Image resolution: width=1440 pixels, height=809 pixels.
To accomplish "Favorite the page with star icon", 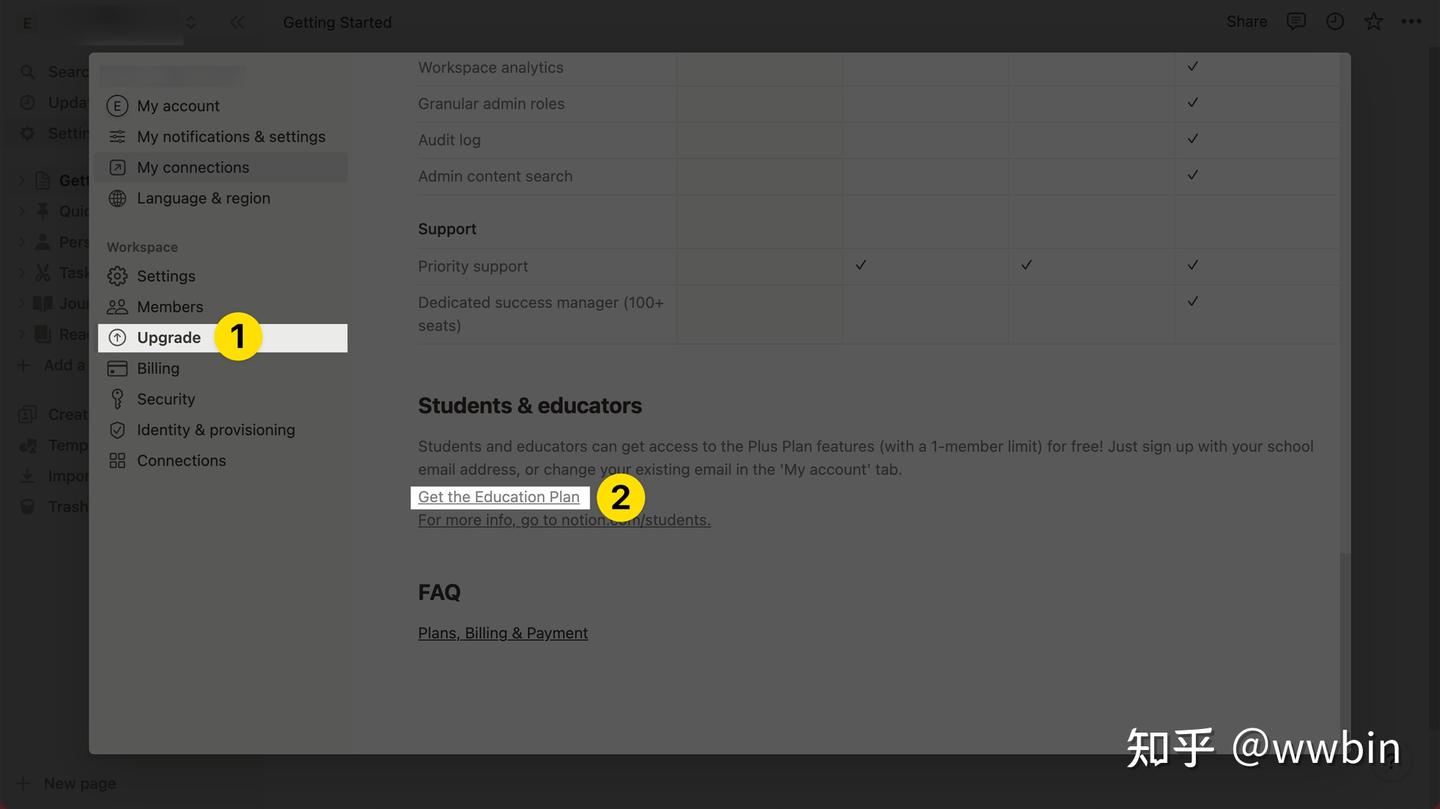I will point(1374,21).
